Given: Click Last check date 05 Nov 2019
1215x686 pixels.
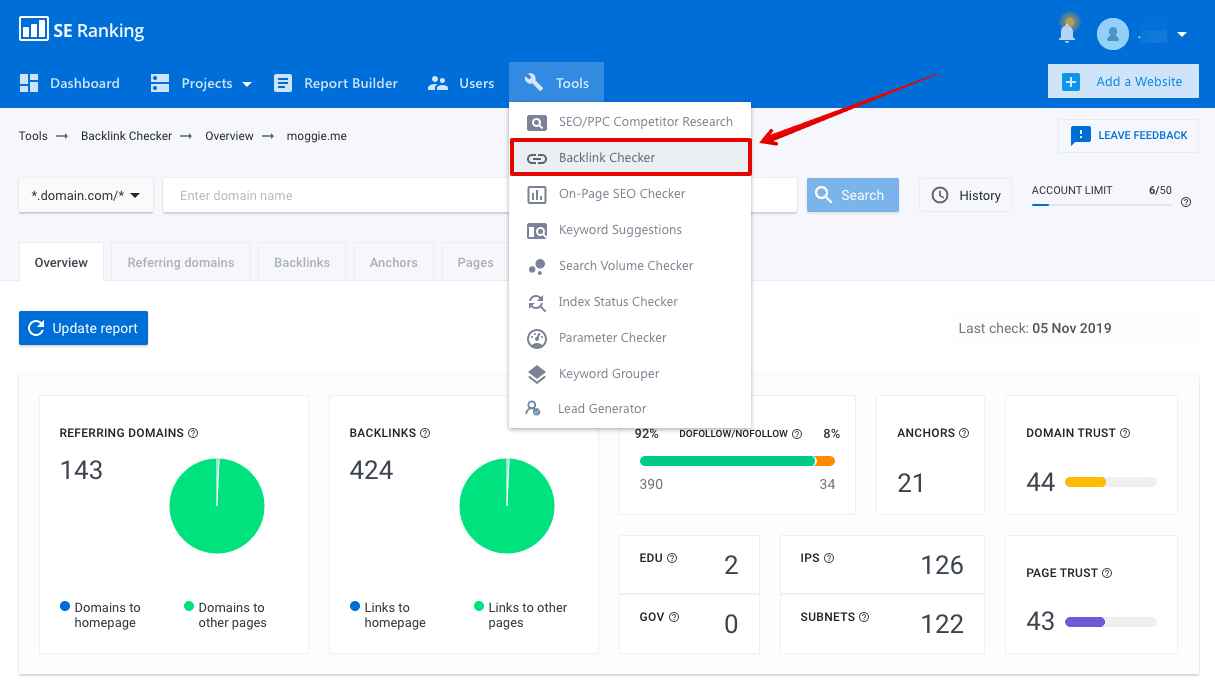Looking at the screenshot, I should point(1071,328).
